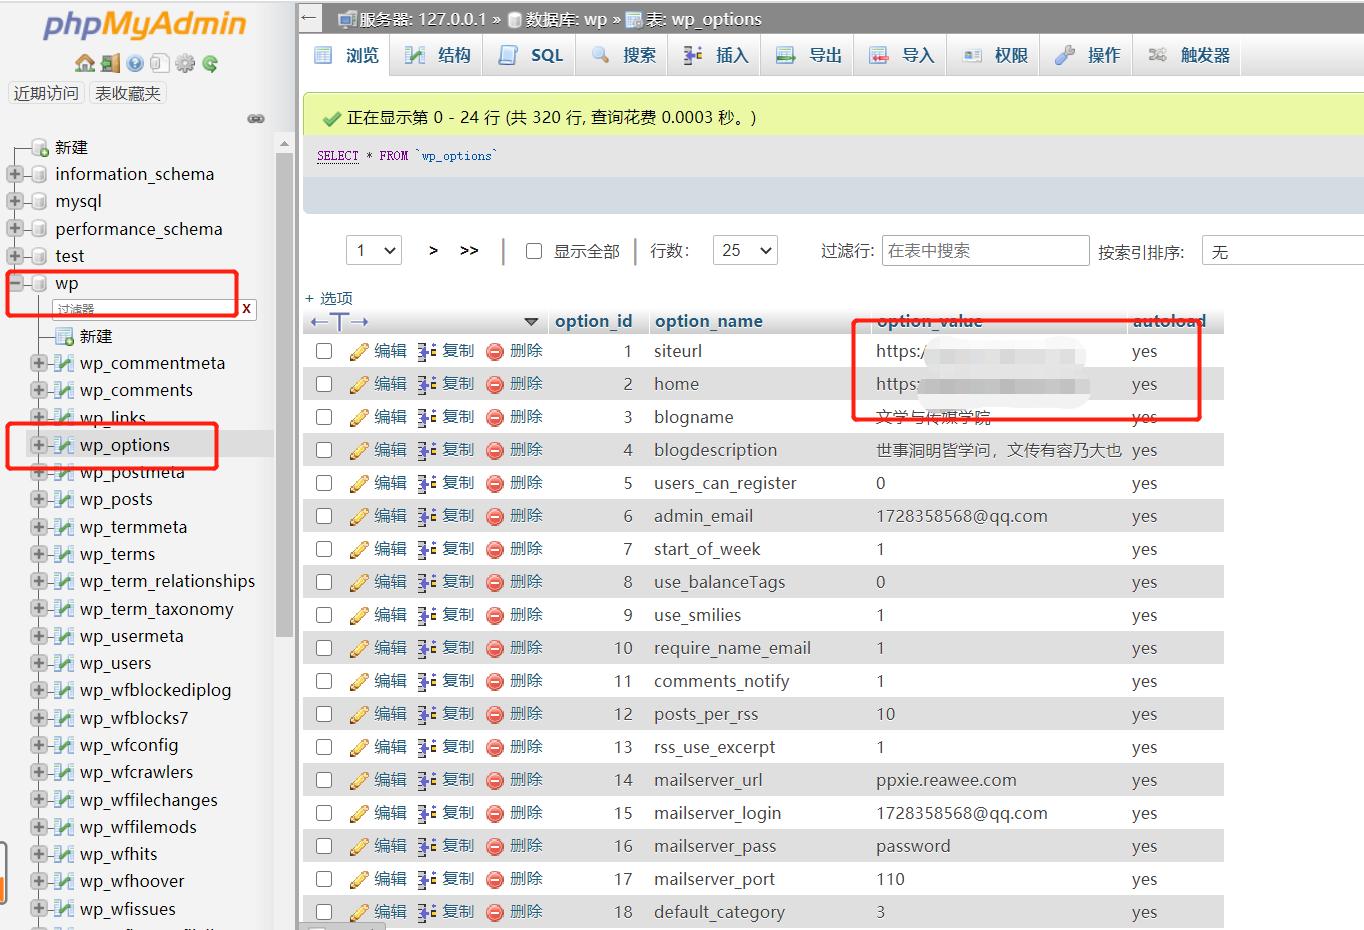Viewport: 1364px width, 930px height.
Task: Copy the users_can_register row
Action: 446,483
